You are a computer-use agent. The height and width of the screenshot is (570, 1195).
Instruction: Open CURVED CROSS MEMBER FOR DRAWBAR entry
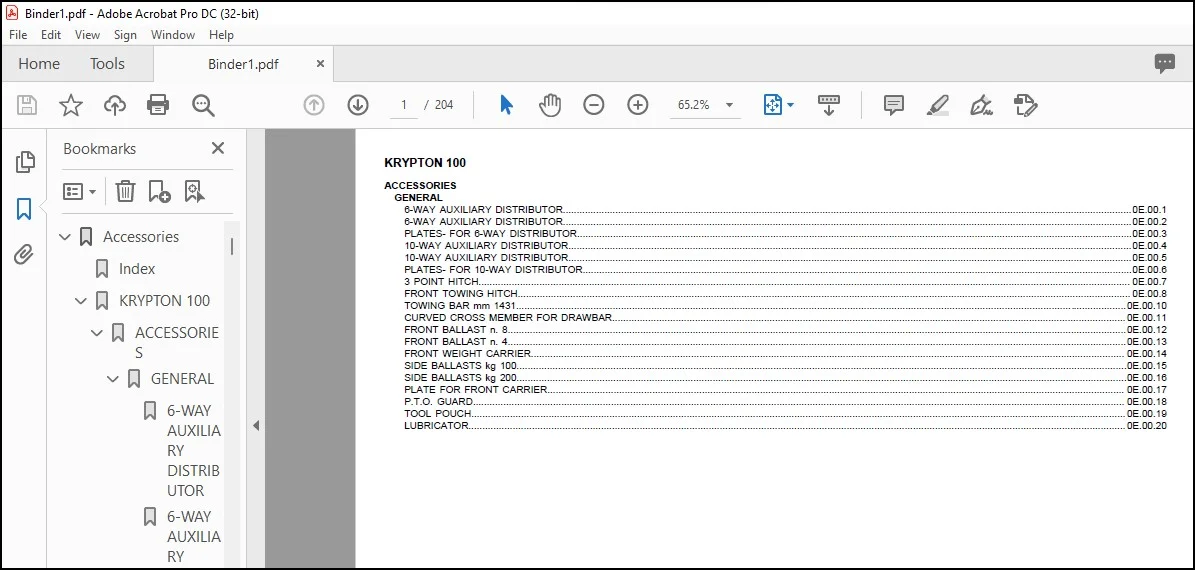click(x=785, y=318)
